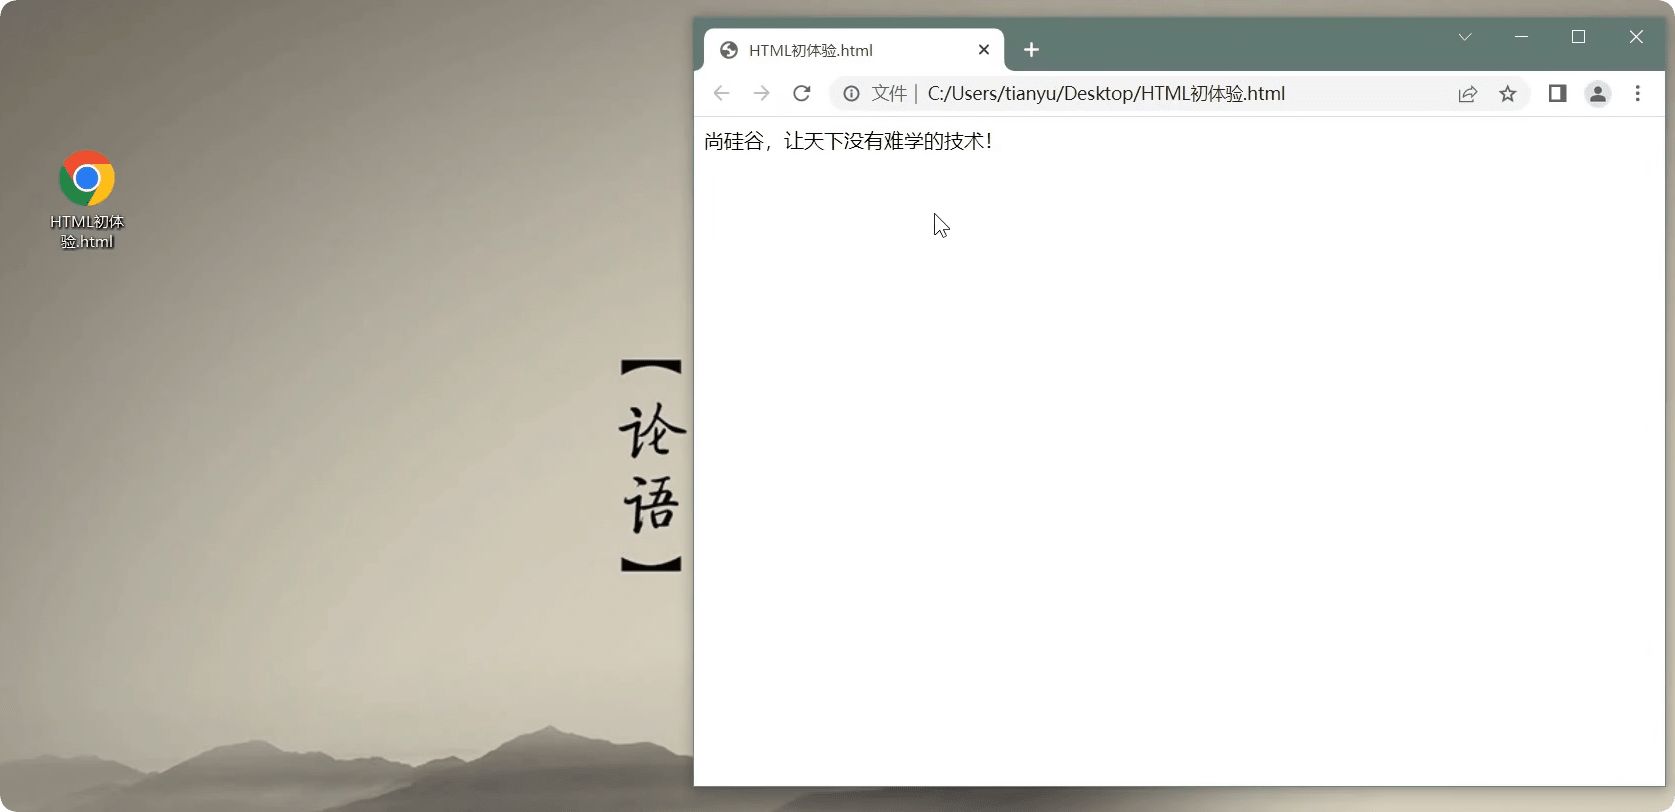
Task: Click the Forward navigation arrow
Action: coord(761,93)
